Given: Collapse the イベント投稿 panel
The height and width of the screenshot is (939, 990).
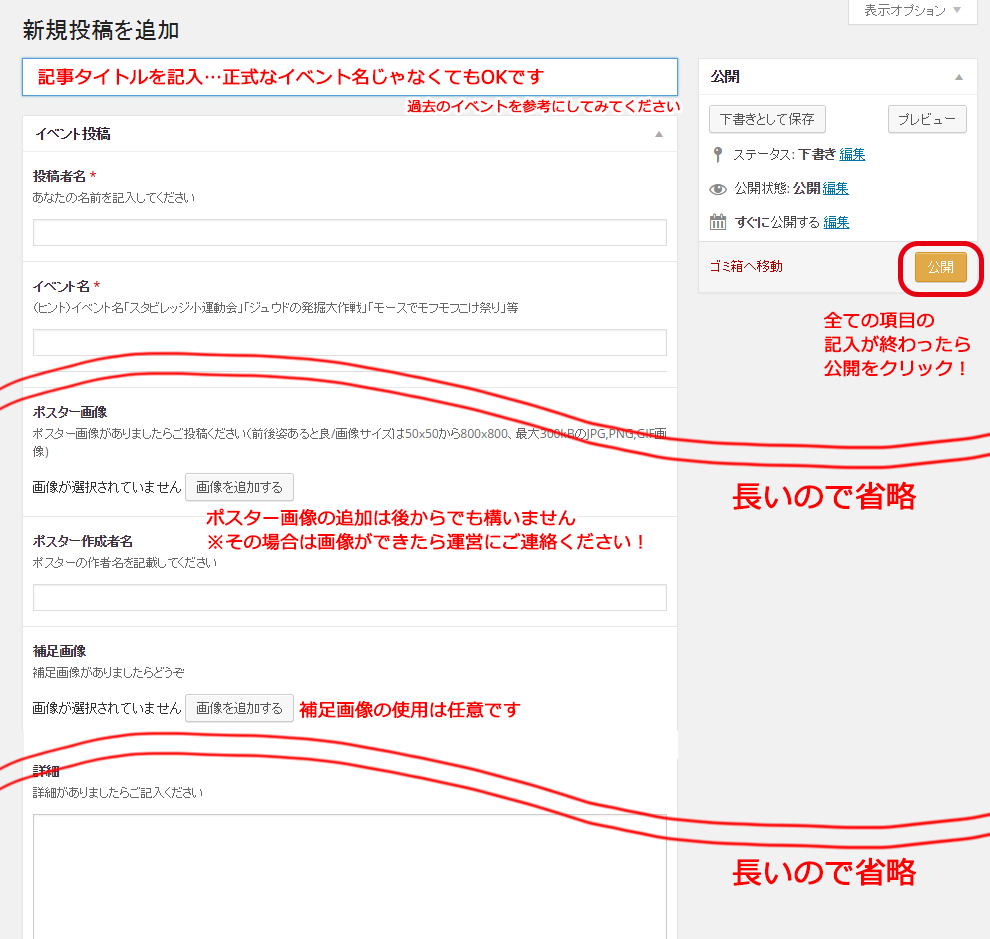Looking at the screenshot, I should point(658,134).
